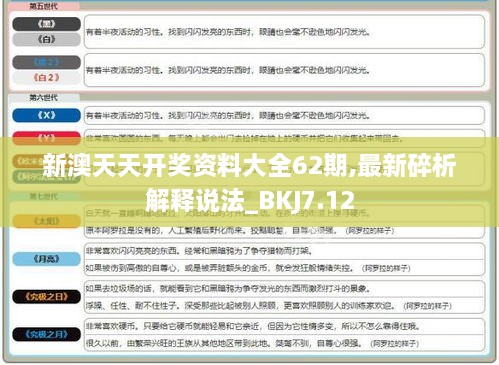Click (阿罗拉的样子) note in the 《究极之日》 row
Viewport: 499px width, 365px height.
tap(427, 306)
